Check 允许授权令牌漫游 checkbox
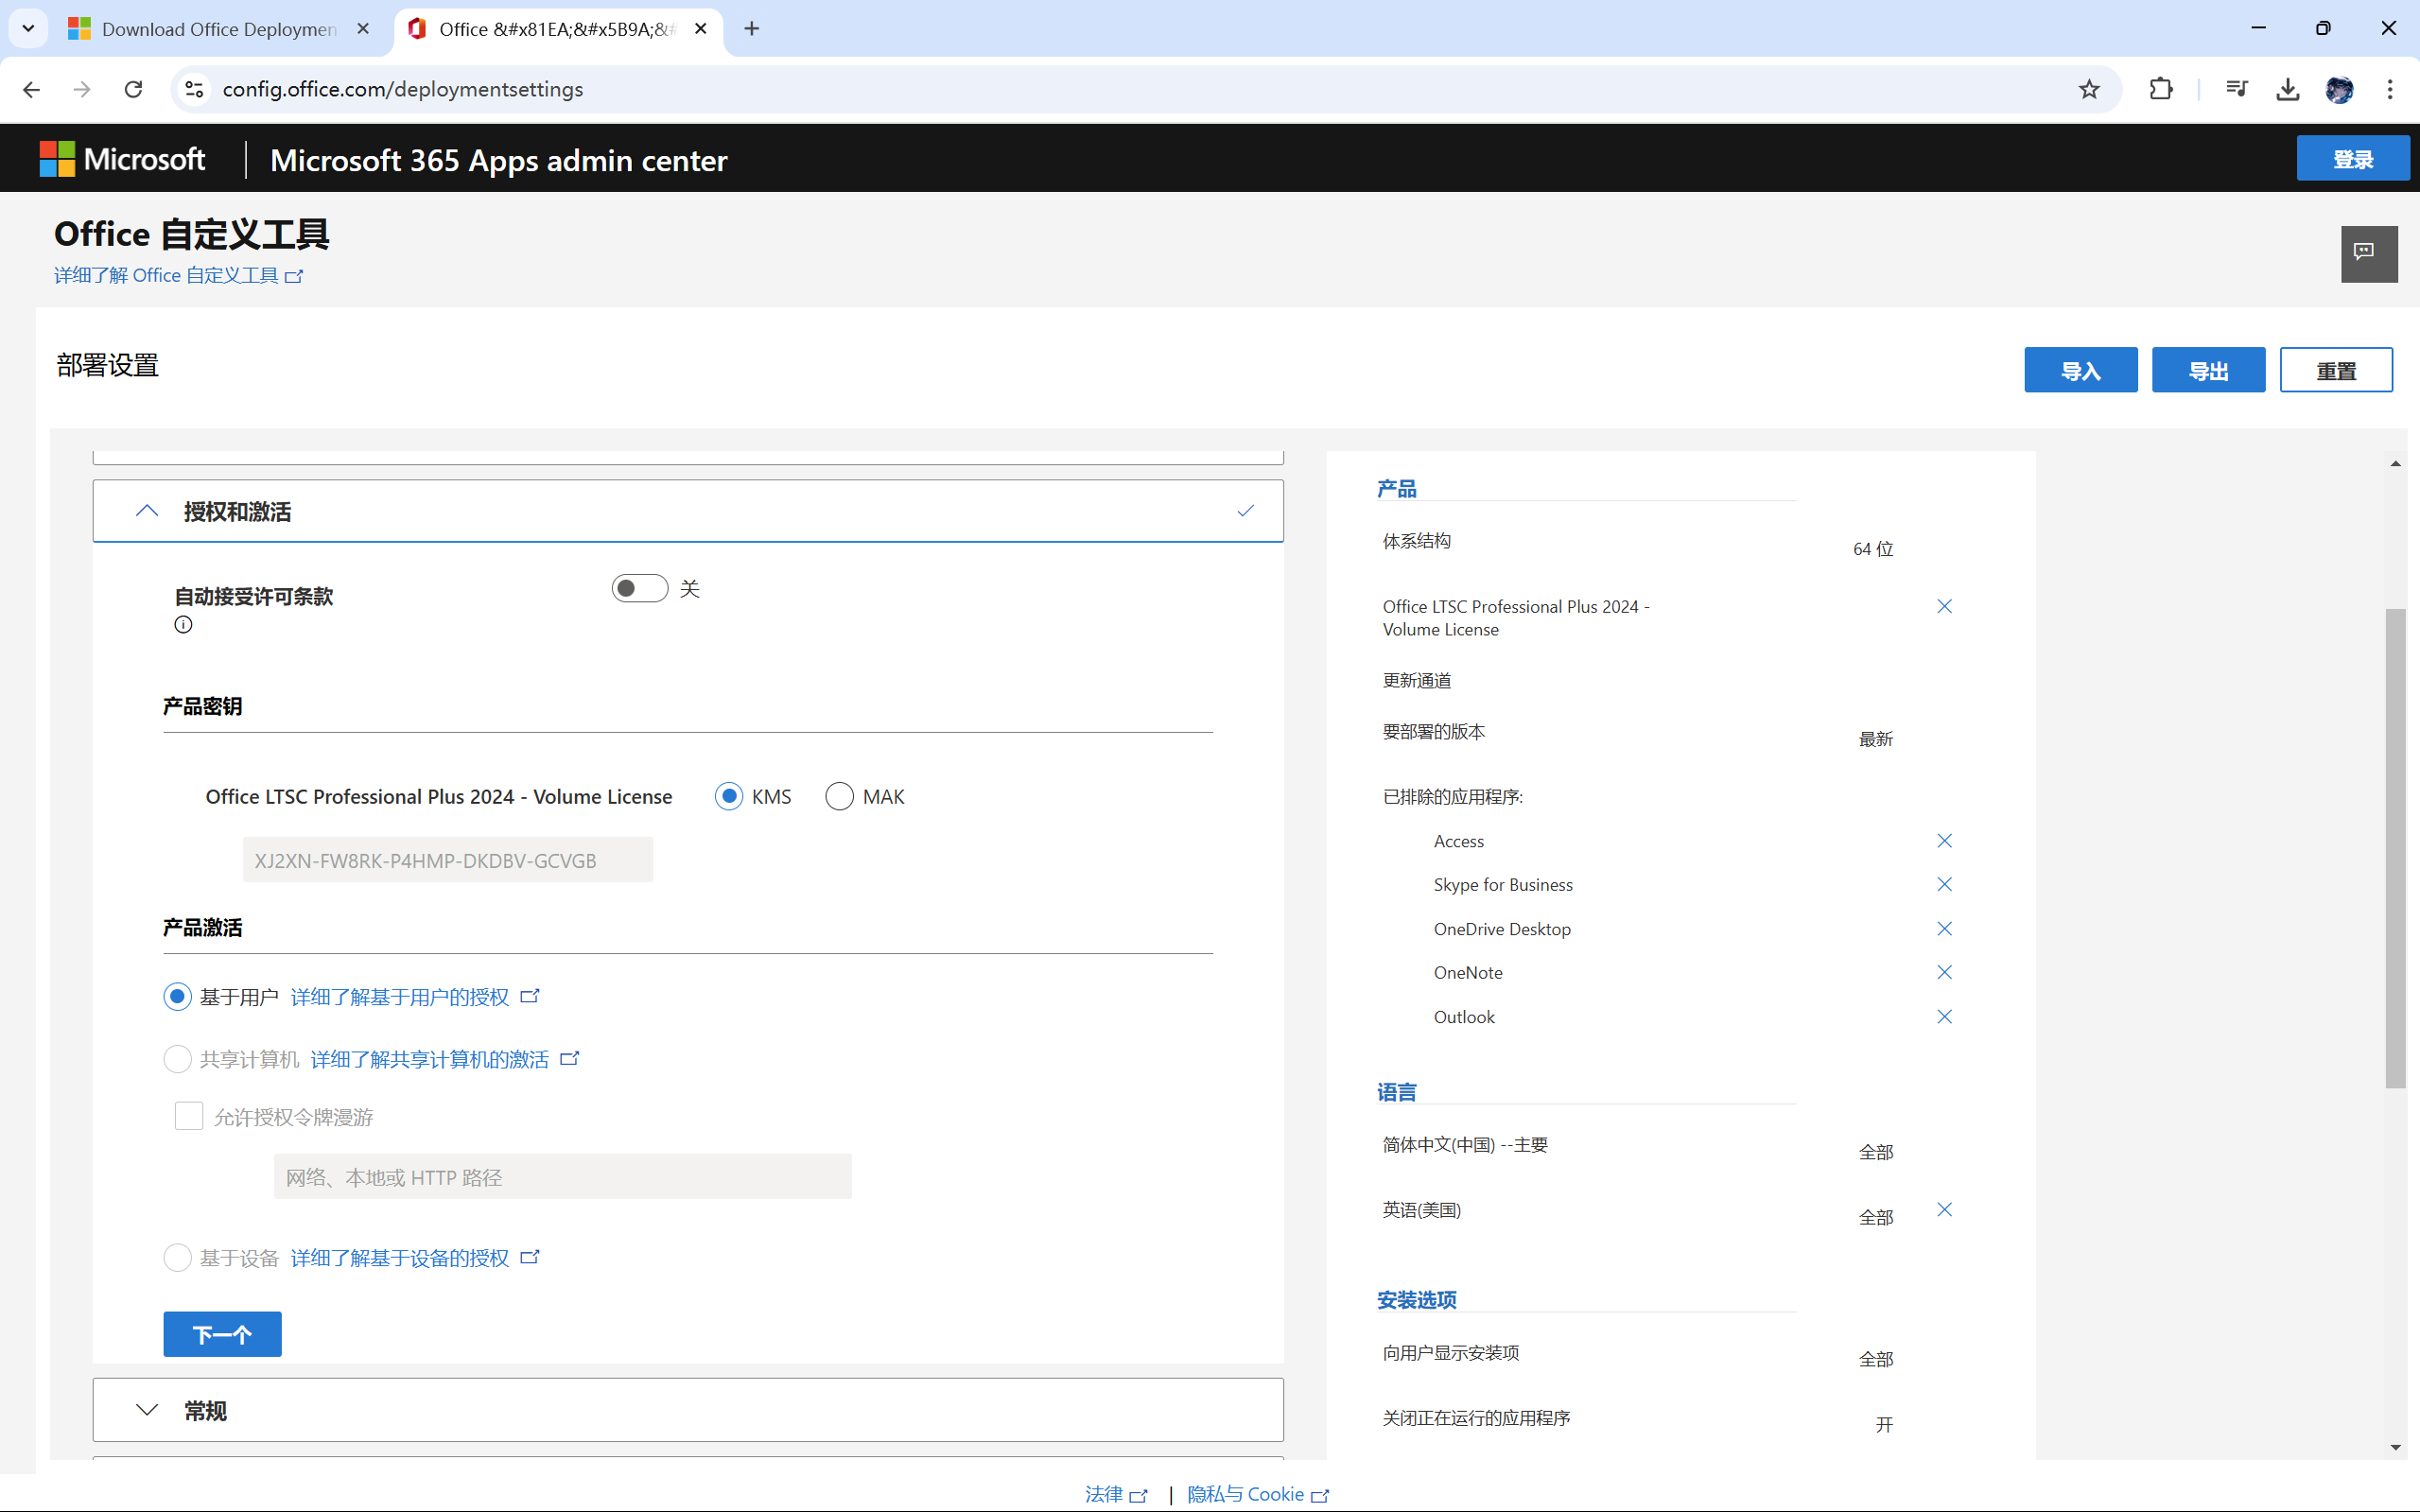This screenshot has height=1512, width=2420. [189, 1116]
